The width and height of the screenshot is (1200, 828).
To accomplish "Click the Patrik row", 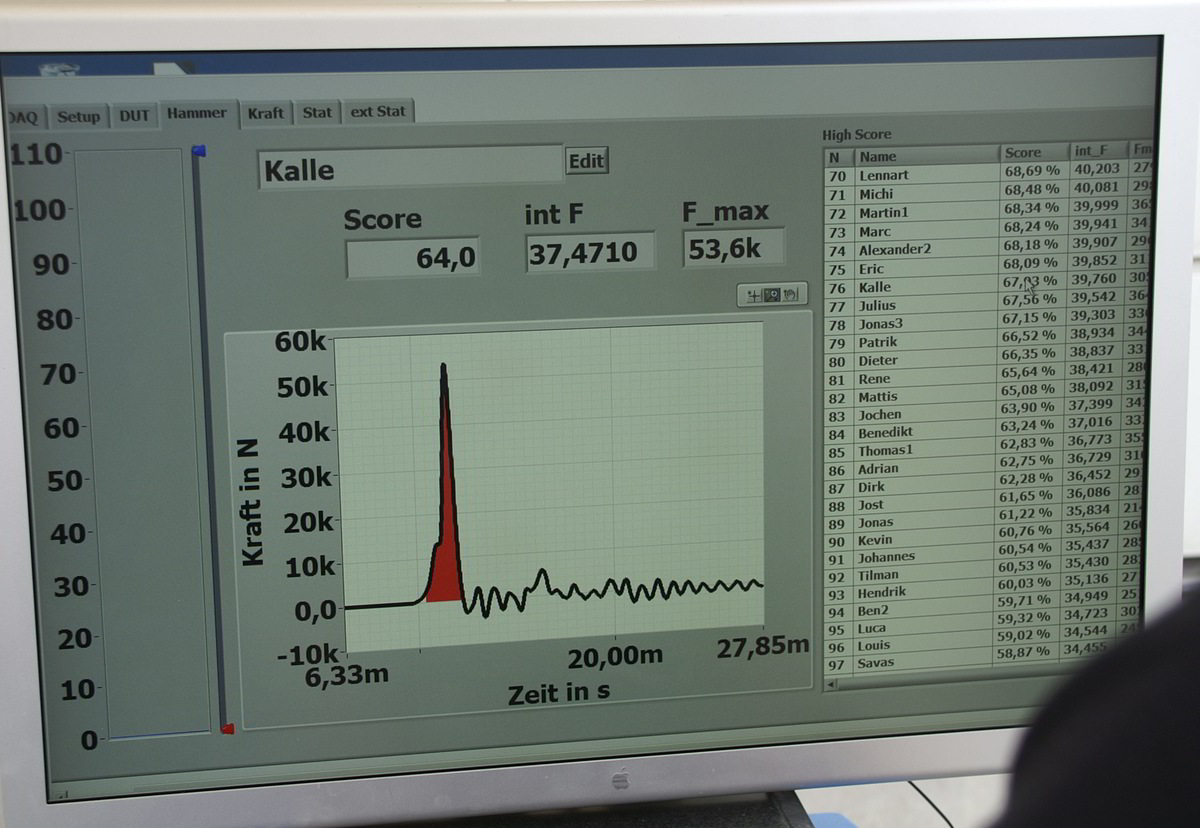I will click(877, 342).
